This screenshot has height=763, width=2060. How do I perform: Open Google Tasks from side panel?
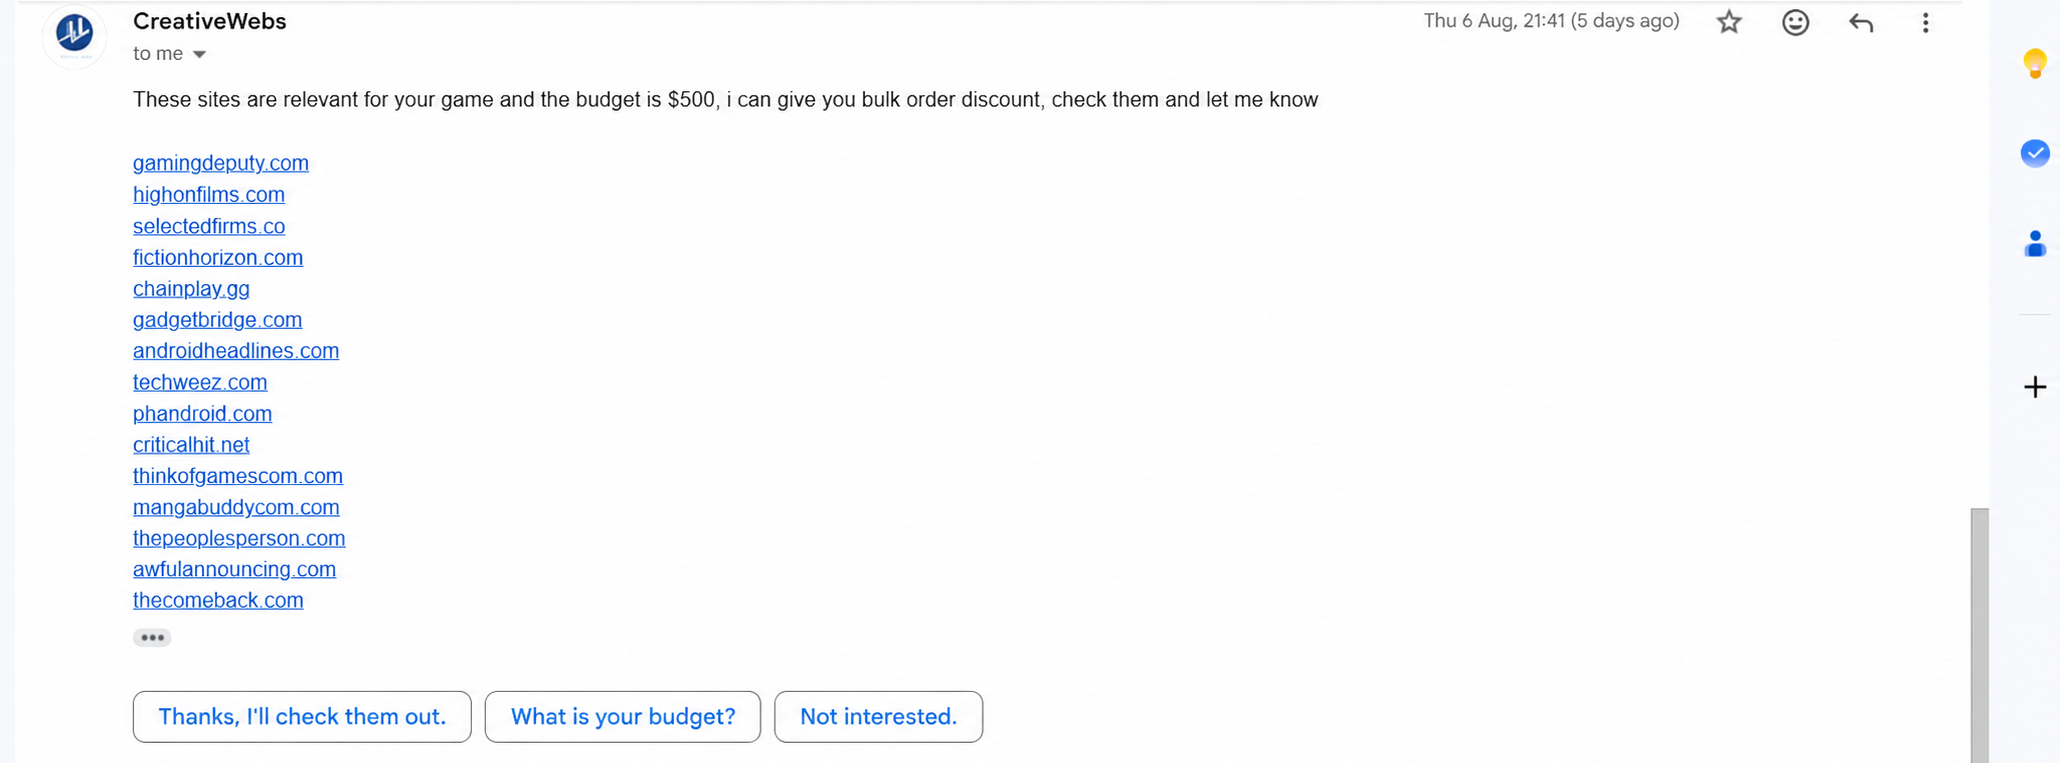(2035, 153)
